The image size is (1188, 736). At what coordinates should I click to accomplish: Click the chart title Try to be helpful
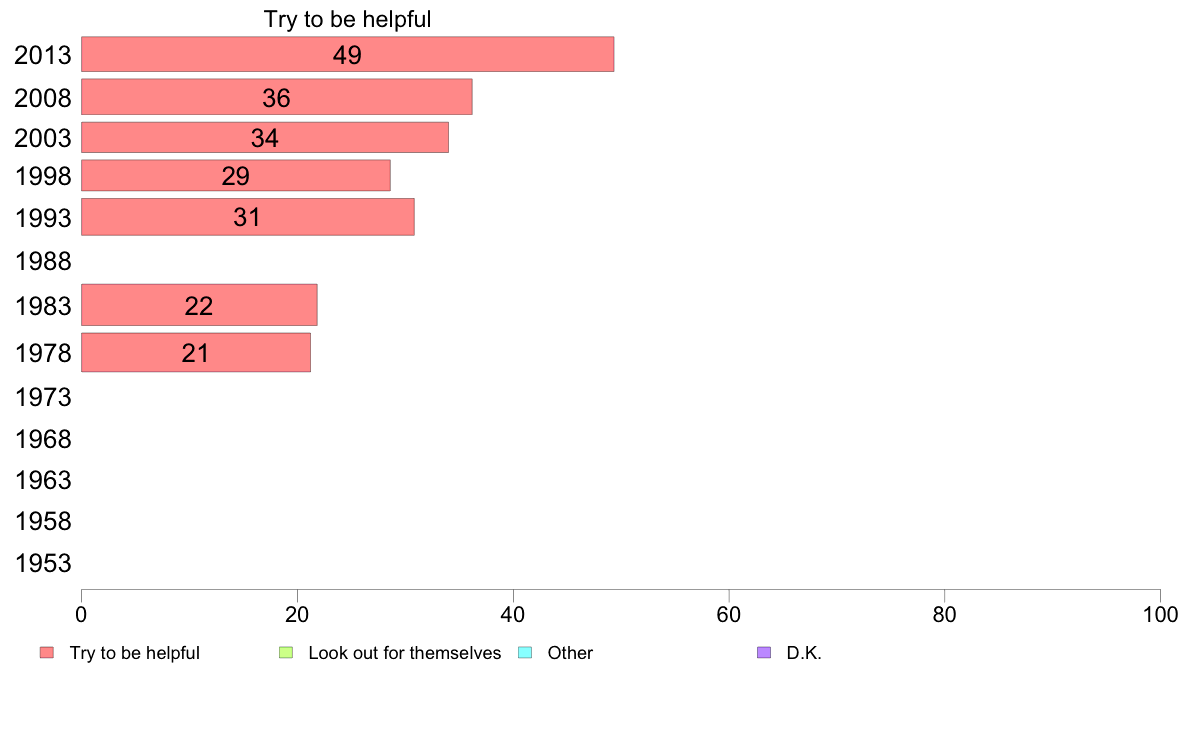(347, 19)
